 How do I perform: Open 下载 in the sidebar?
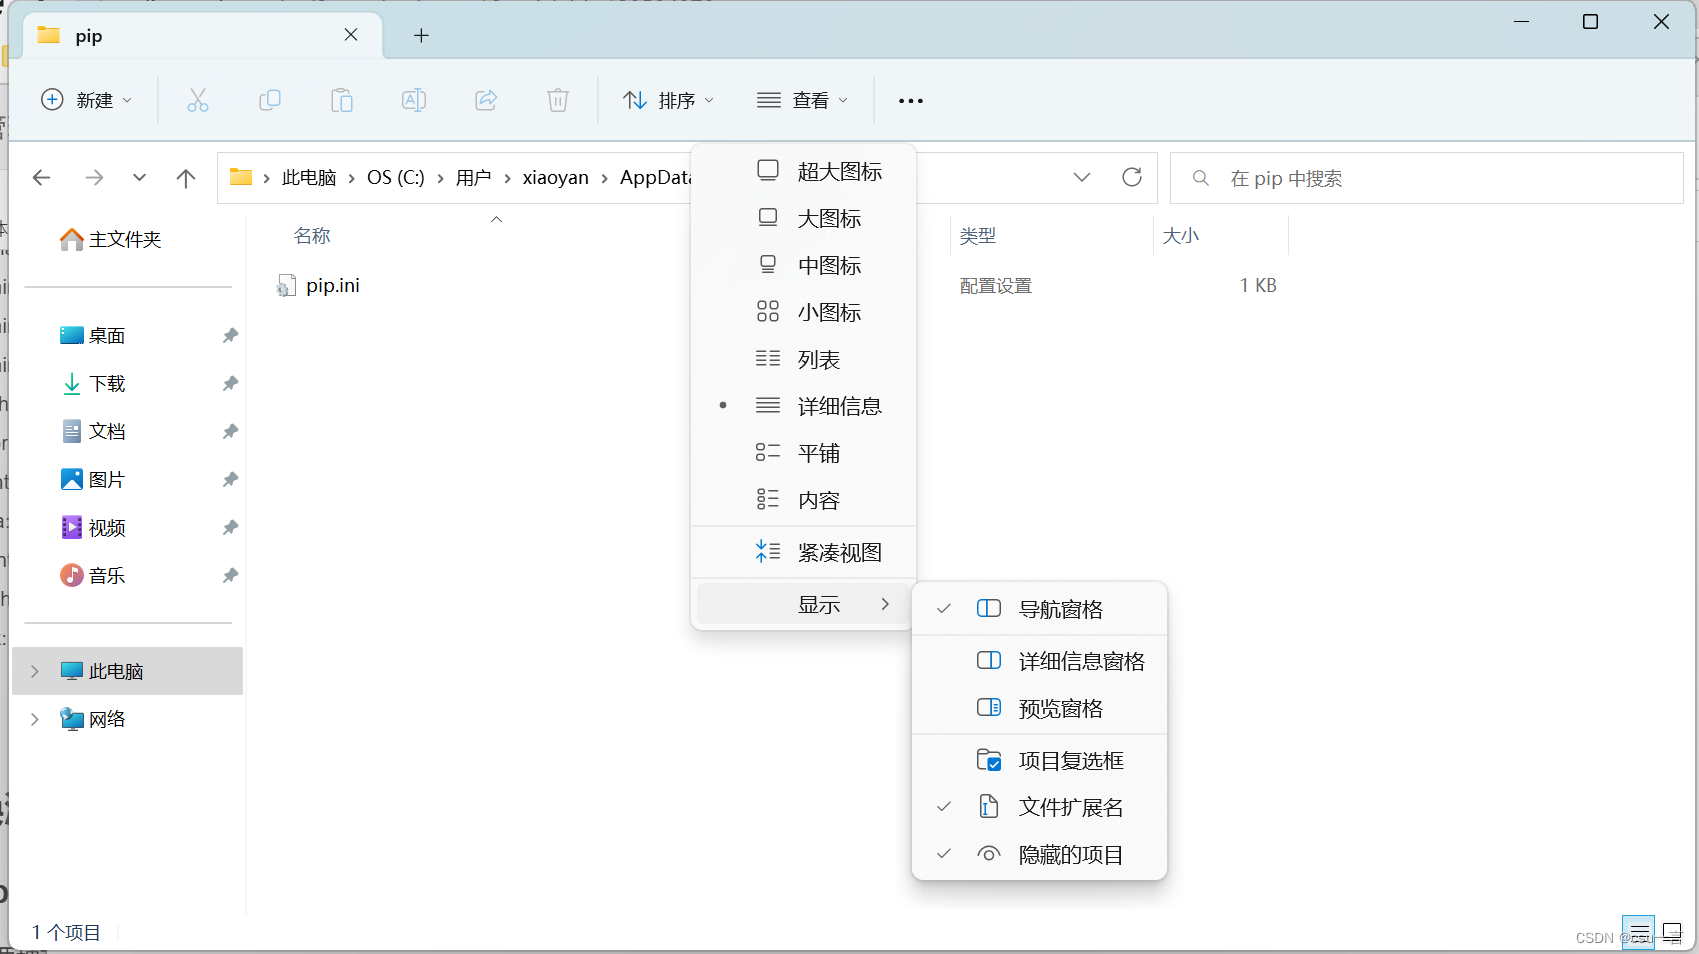click(93, 383)
